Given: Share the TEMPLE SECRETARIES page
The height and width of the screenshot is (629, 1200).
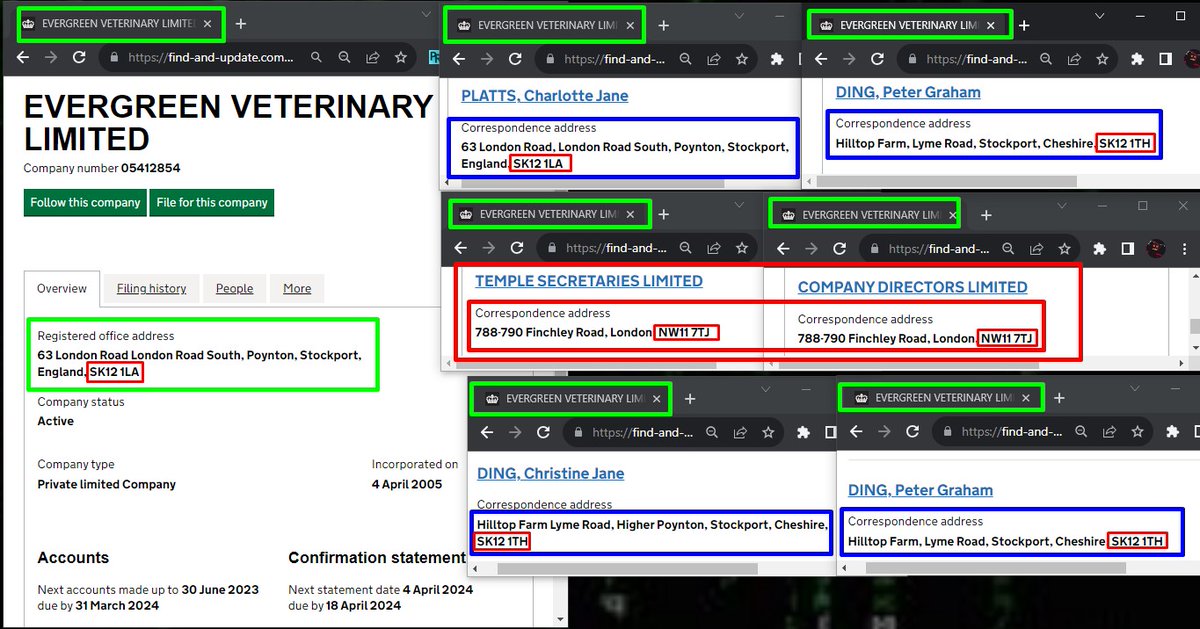Looking at the screenshot, I should point(716,248).
